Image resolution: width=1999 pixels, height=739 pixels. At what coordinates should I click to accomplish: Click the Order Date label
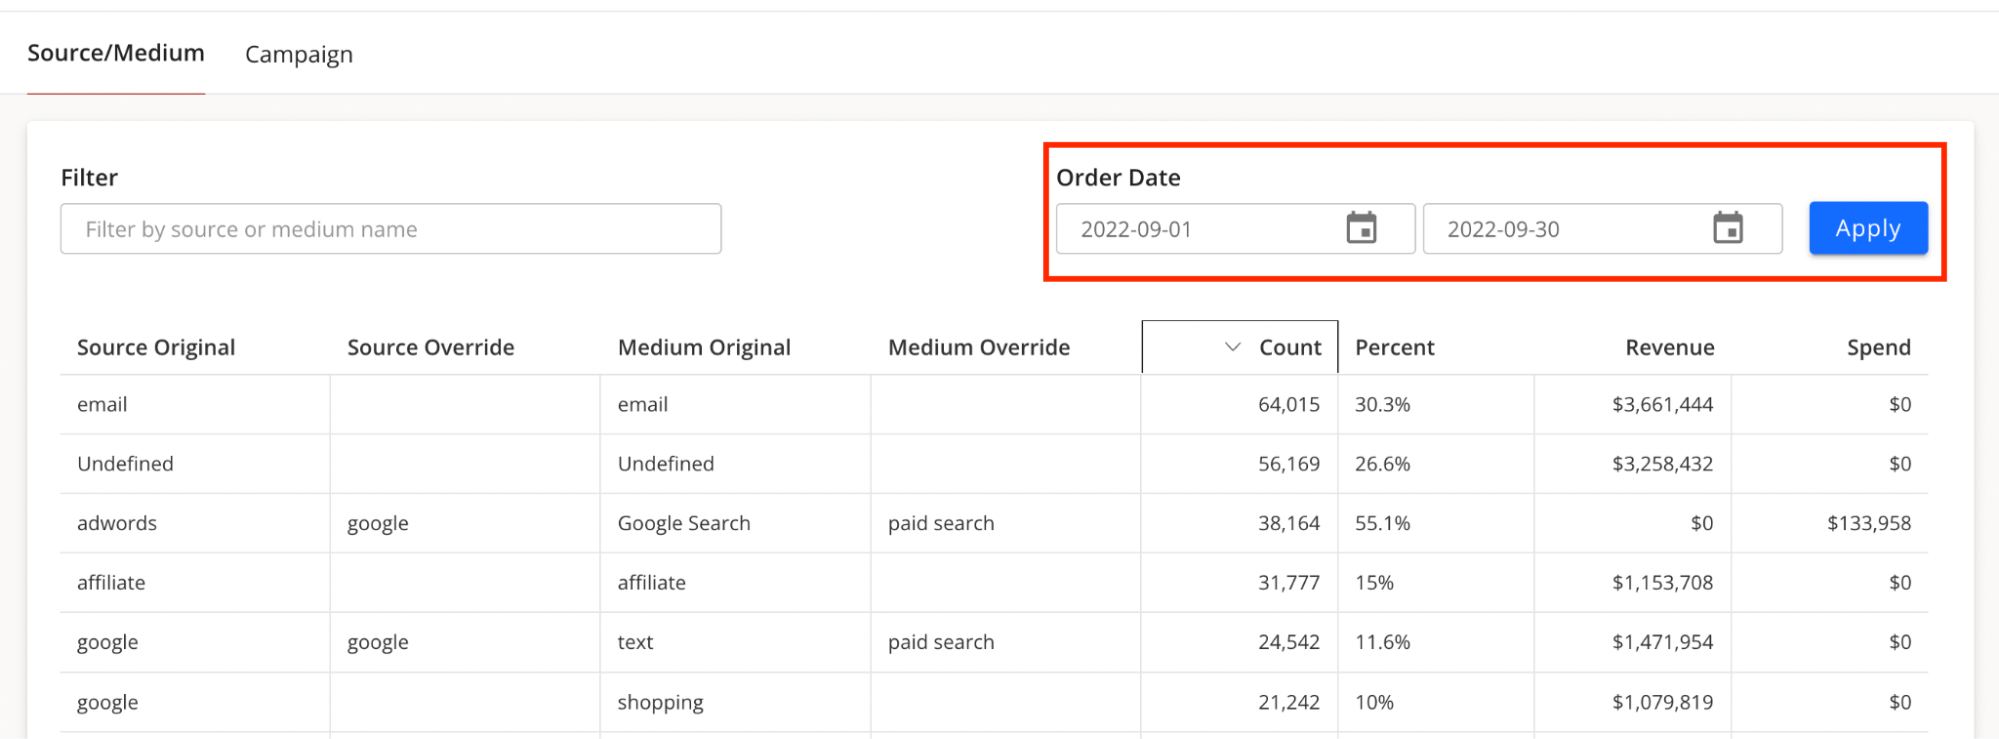(x=1118, y=177)
